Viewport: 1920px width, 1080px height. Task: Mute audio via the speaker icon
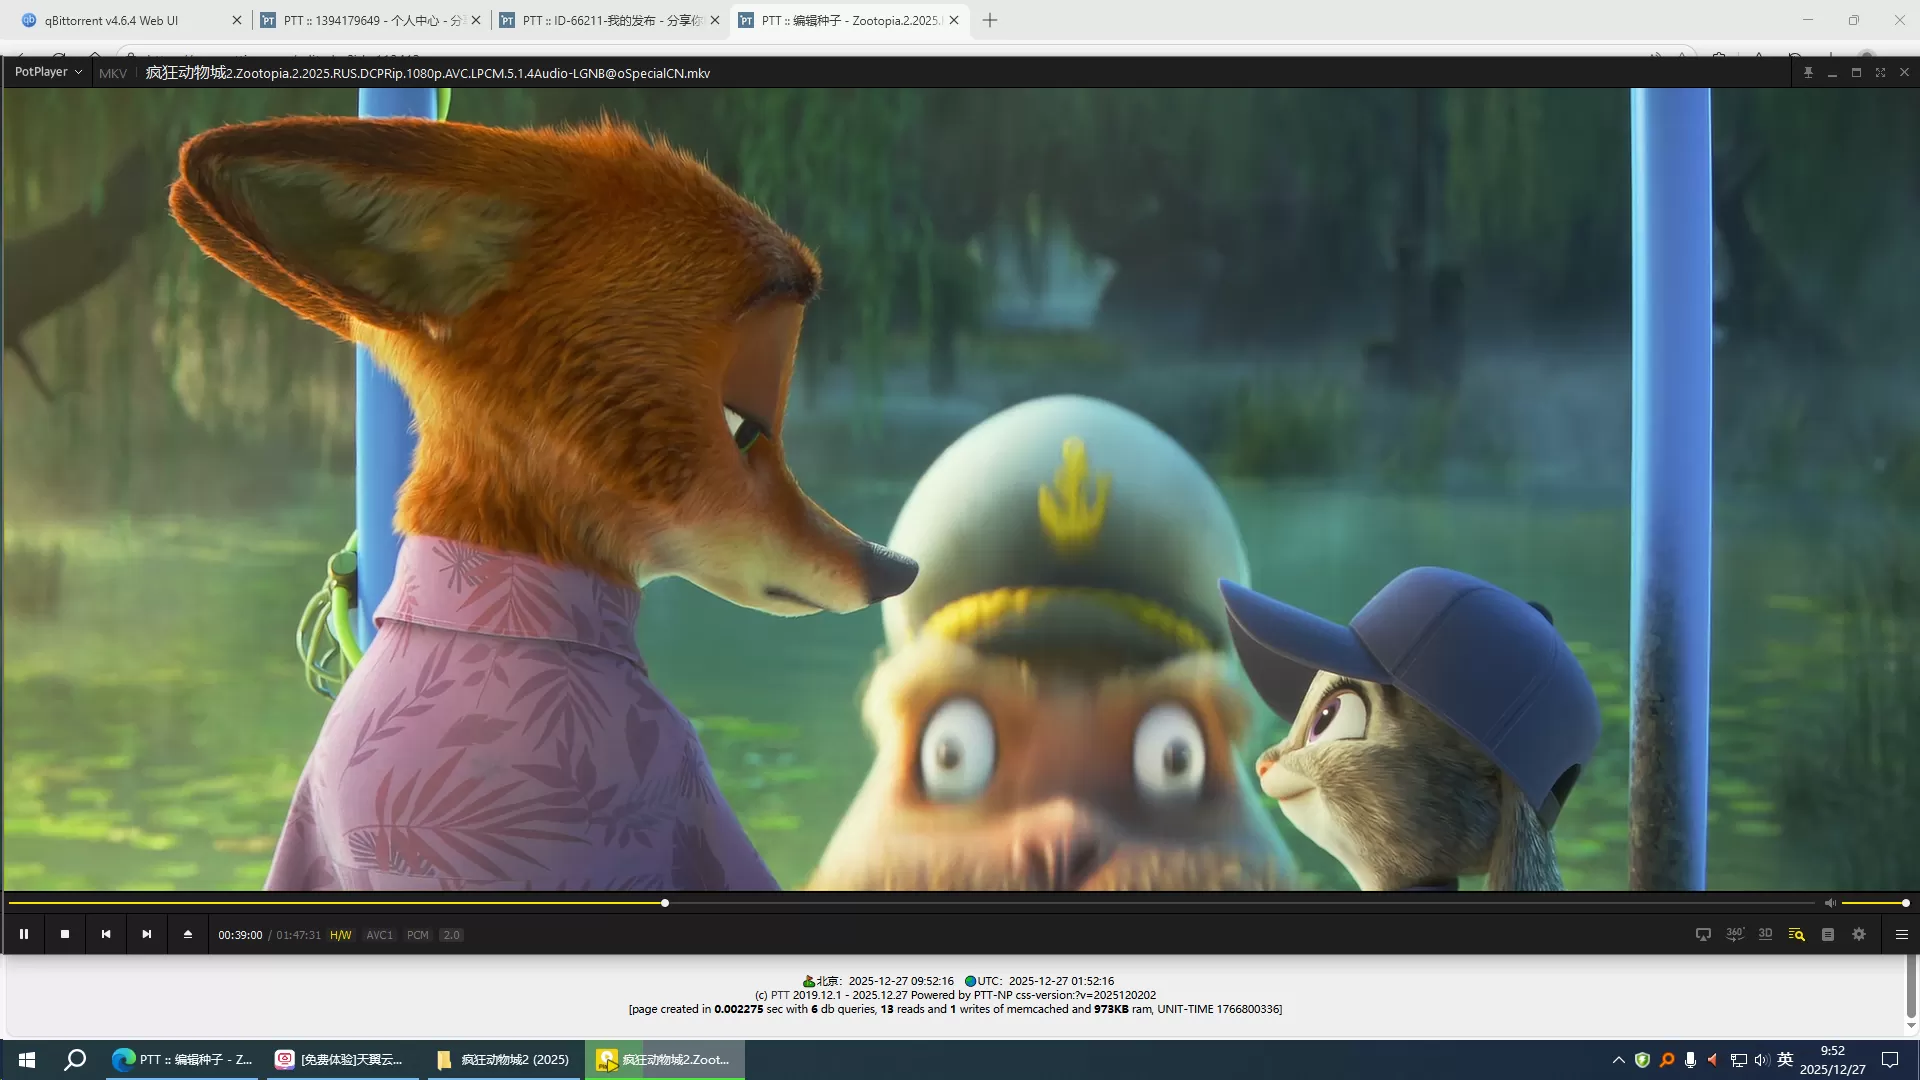pos(1830,903)
